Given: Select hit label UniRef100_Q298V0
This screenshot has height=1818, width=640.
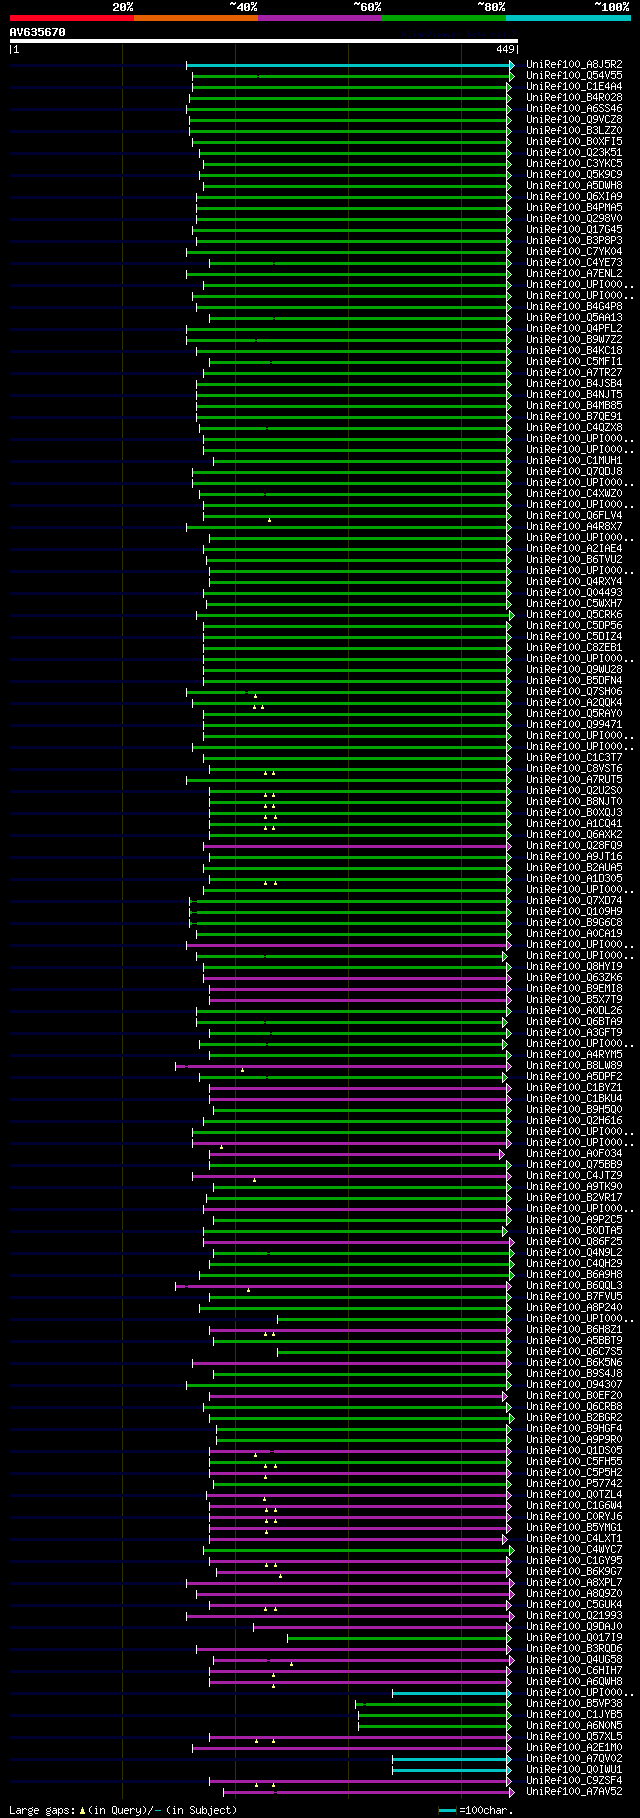Looking at the screenshot, I should (574, 218).
